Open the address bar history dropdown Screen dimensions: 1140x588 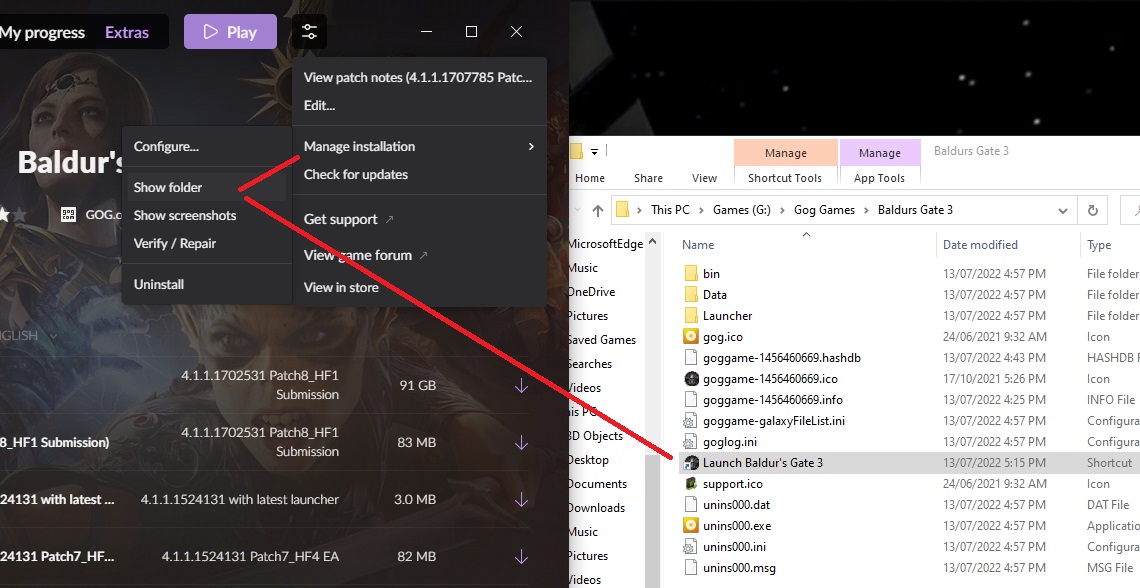point(1062,211)
